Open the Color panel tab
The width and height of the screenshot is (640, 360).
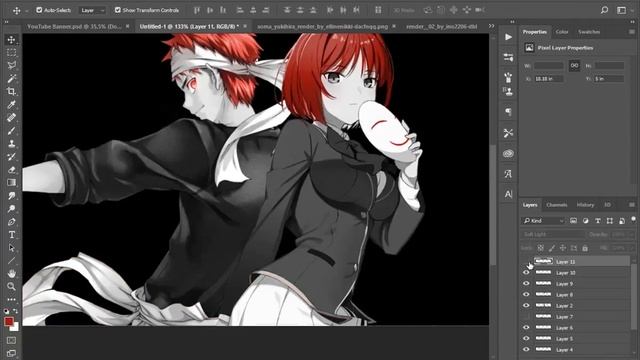coord(562,32)
